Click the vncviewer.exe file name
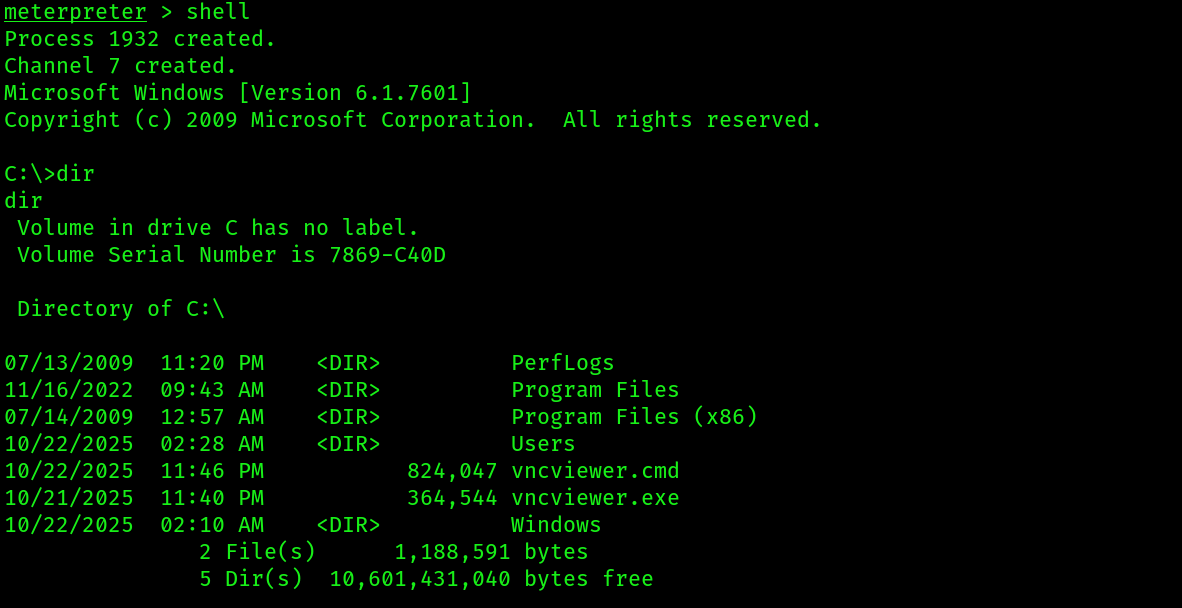The height and width of the screenshot is (608, 1182). [596, 499]
